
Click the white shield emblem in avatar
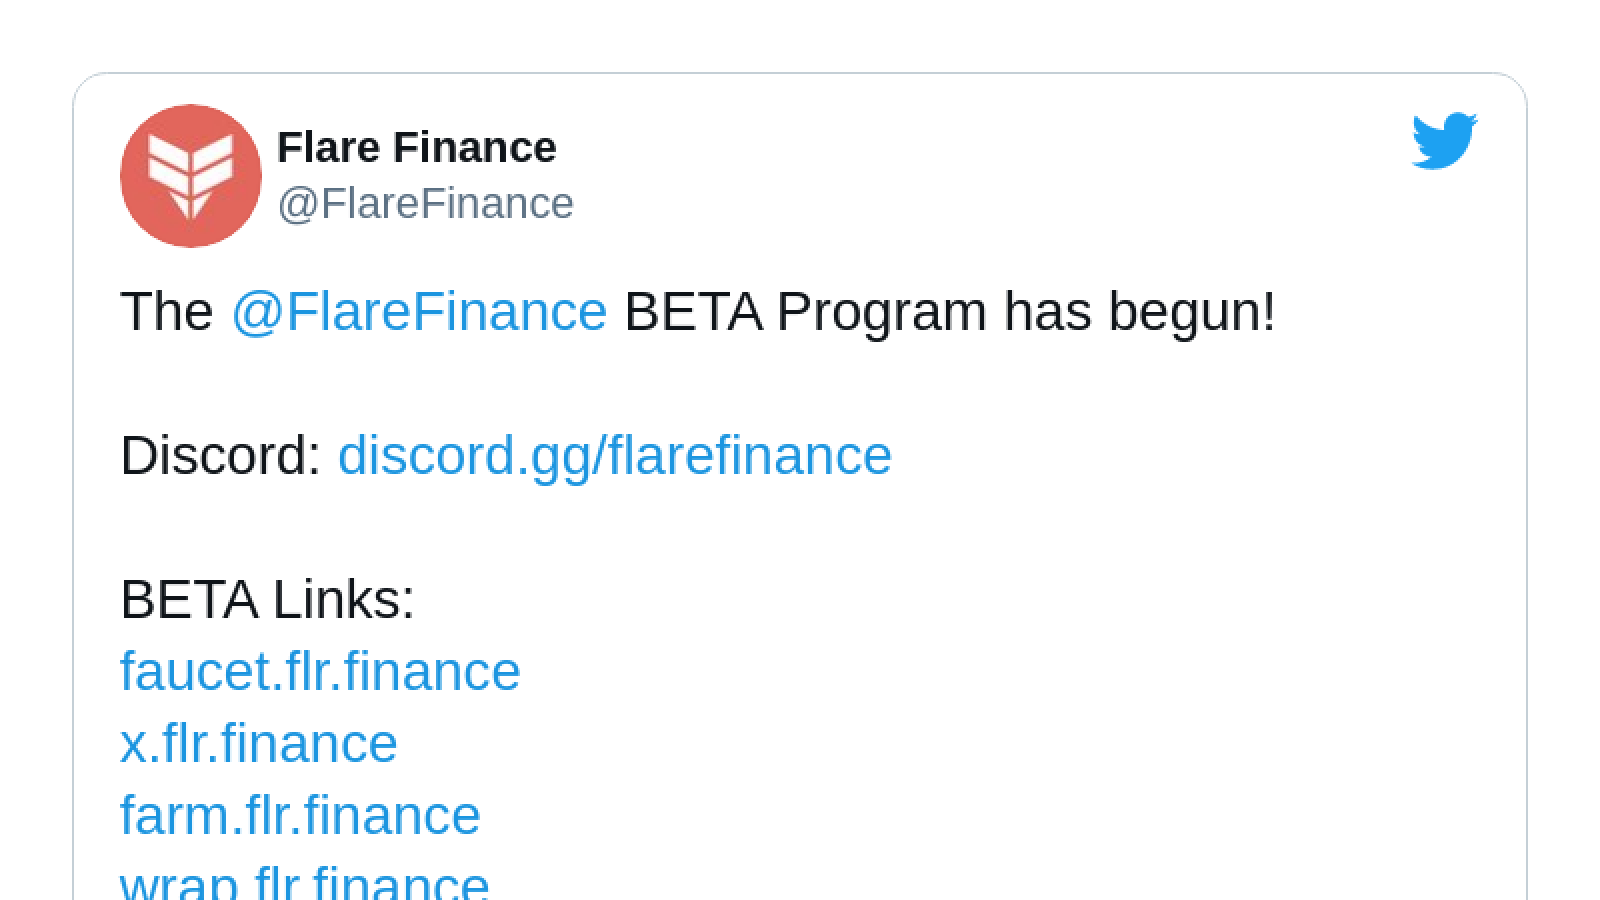coord(191,176)
